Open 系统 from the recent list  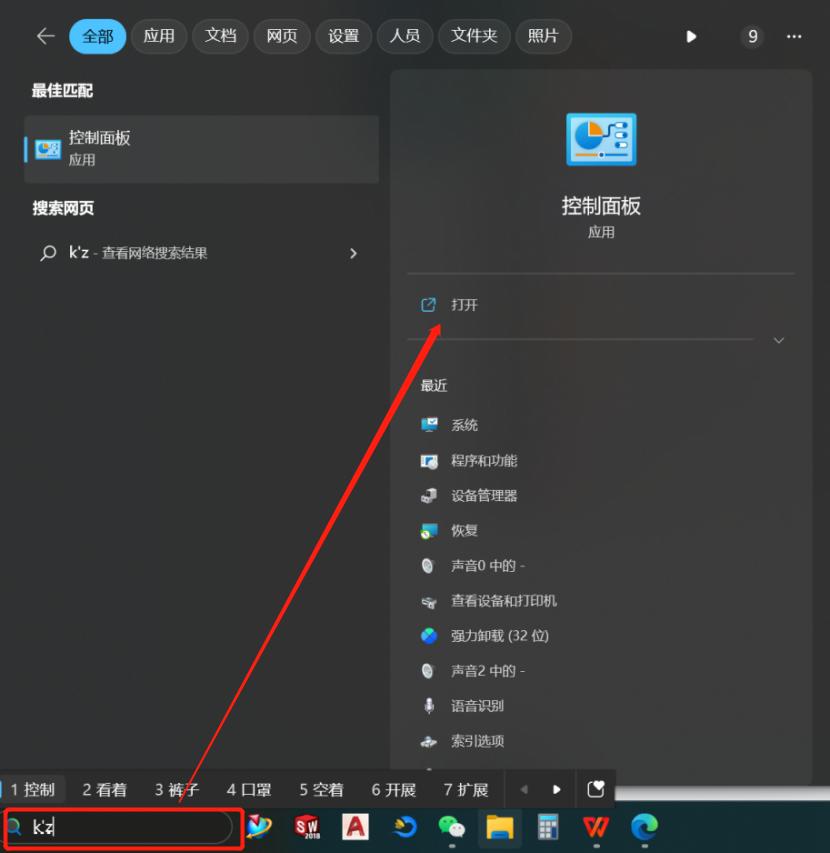467,424
